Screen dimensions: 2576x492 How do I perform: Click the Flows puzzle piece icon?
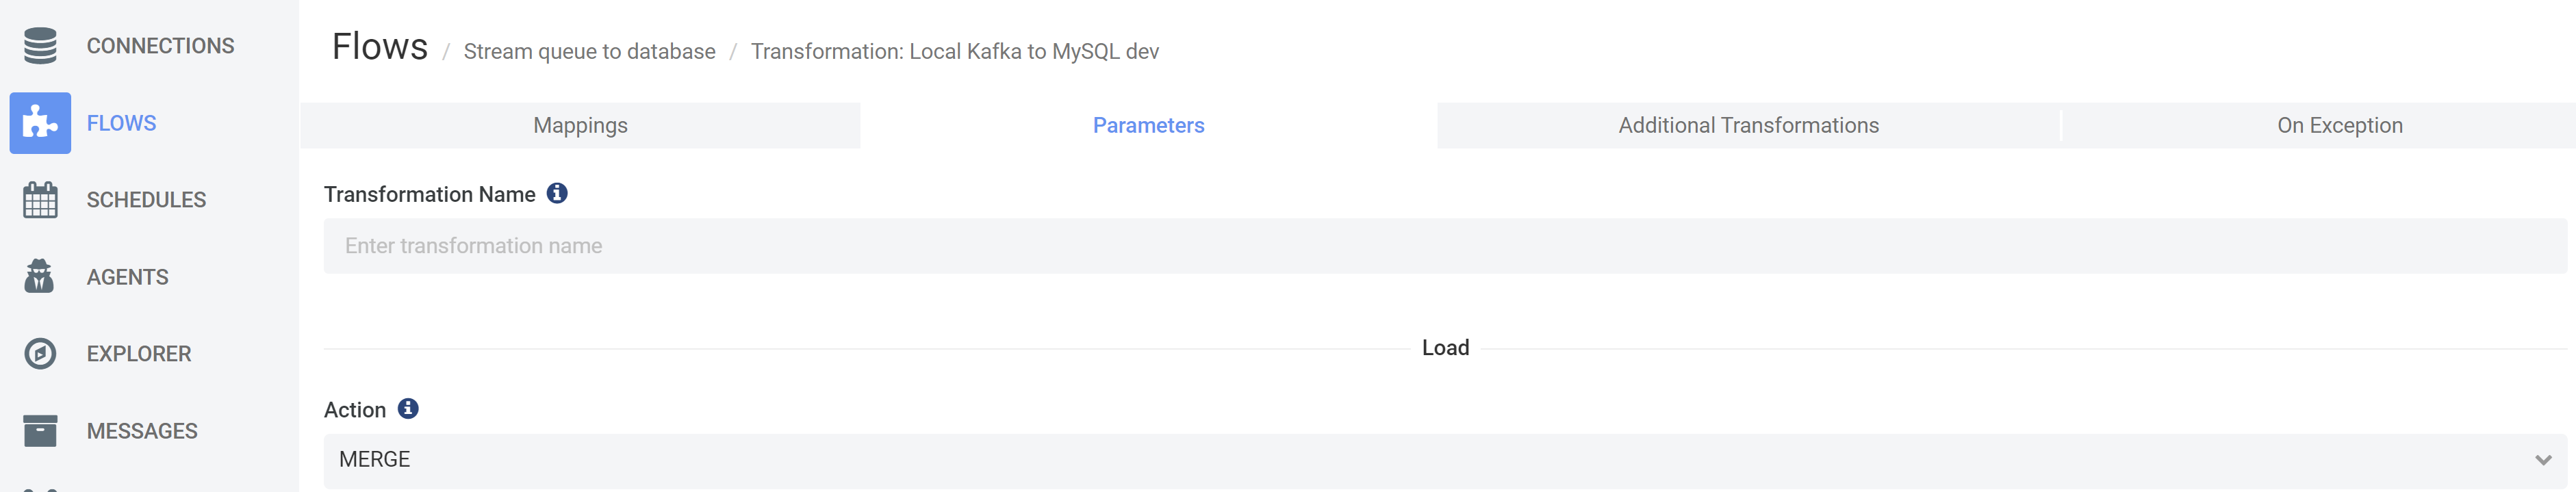40,123
